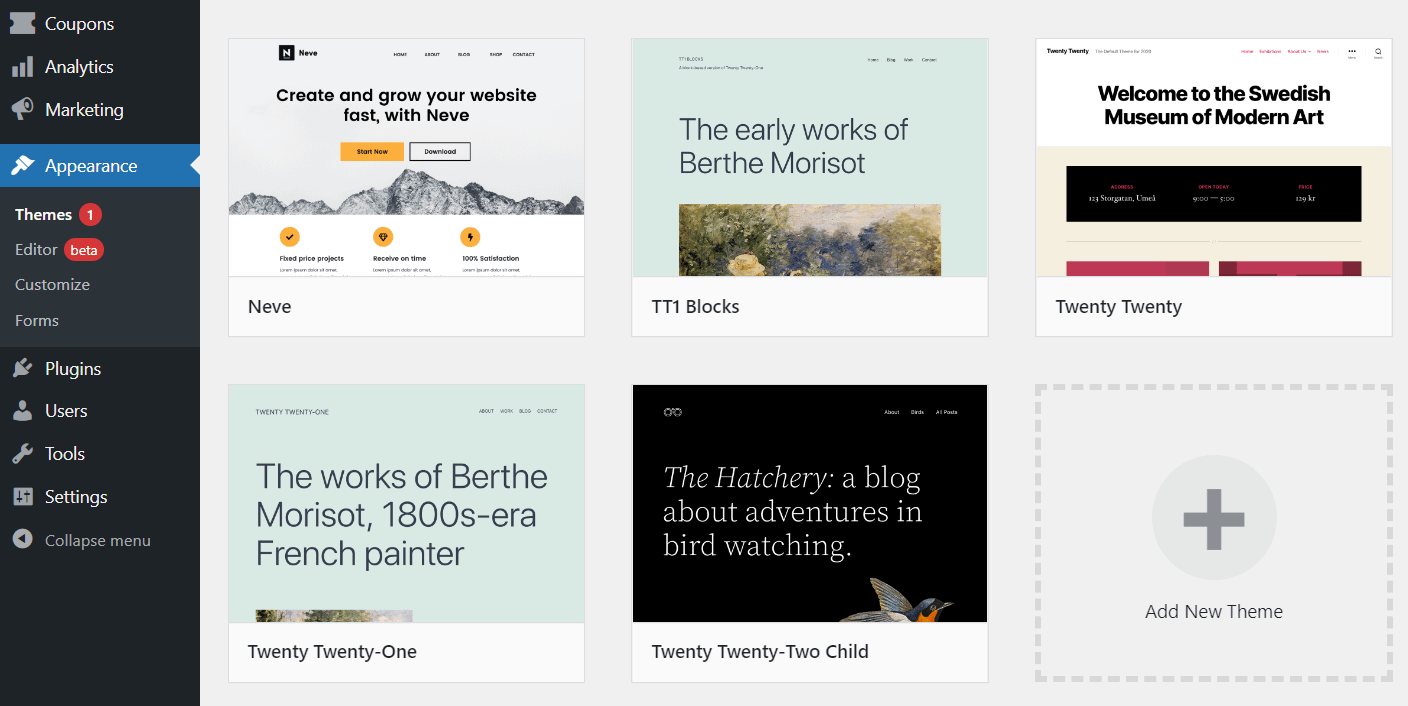
Task: Select the Twenty Twenty-One theme screenshot
Action: (406, 504)
